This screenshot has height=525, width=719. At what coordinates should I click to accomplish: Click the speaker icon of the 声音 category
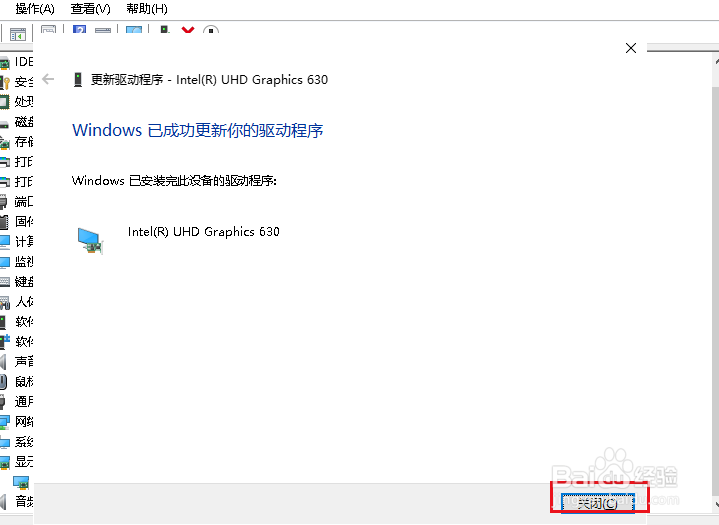4,362
